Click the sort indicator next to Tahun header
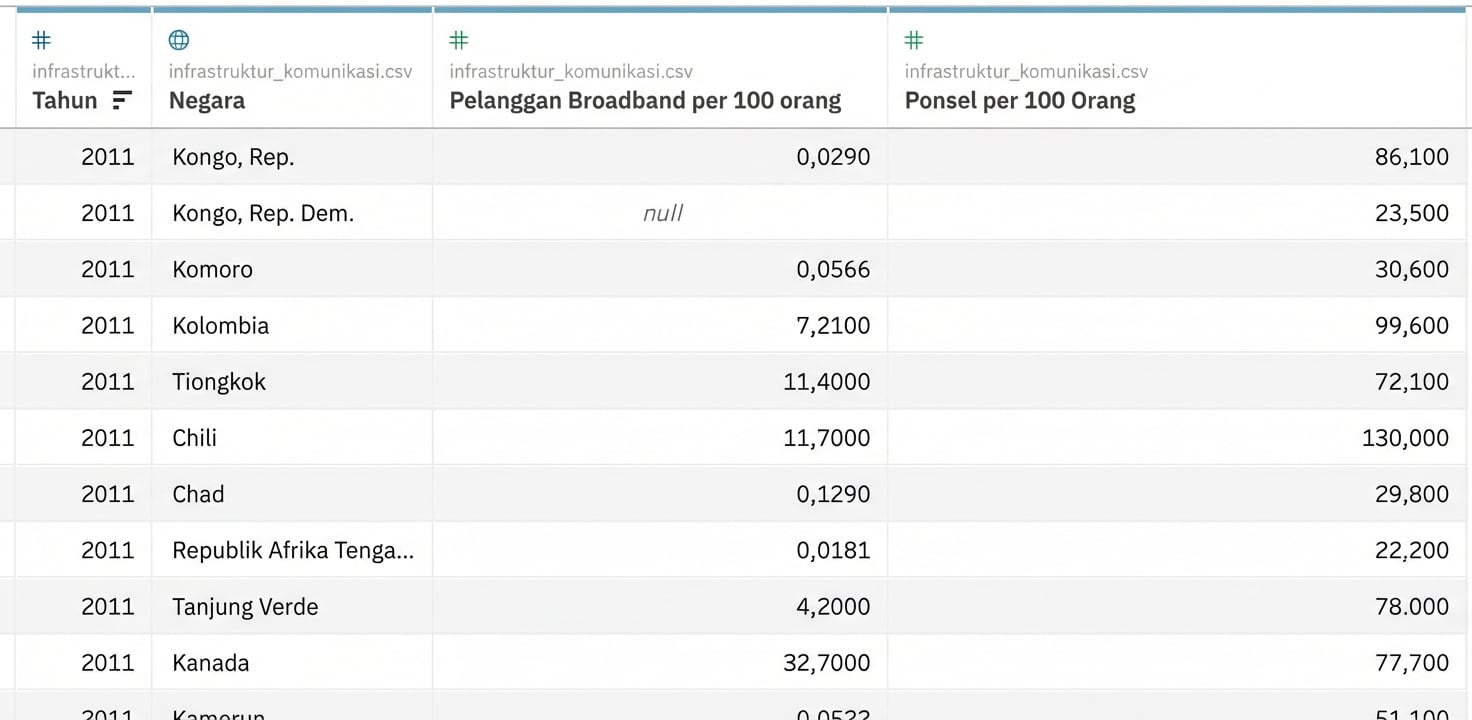This screenshot has height=720, width=1472. (122, 100)
